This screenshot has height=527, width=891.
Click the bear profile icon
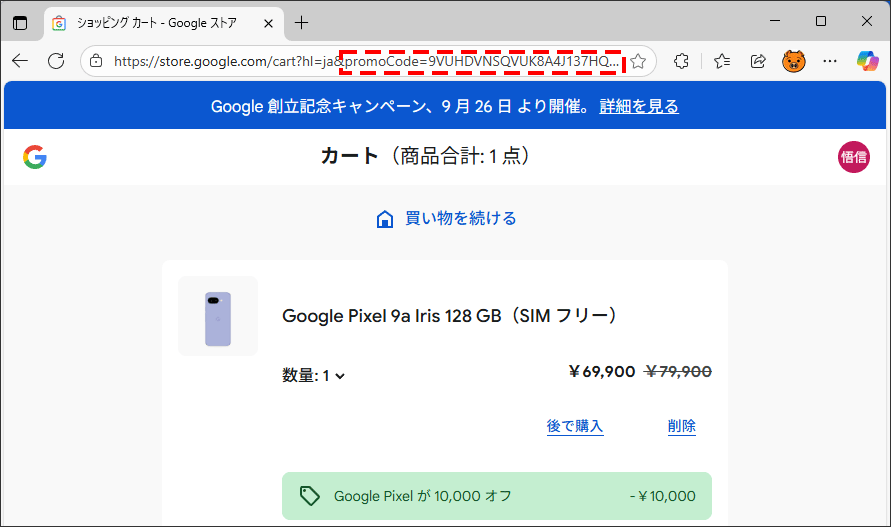click(794, 61)
